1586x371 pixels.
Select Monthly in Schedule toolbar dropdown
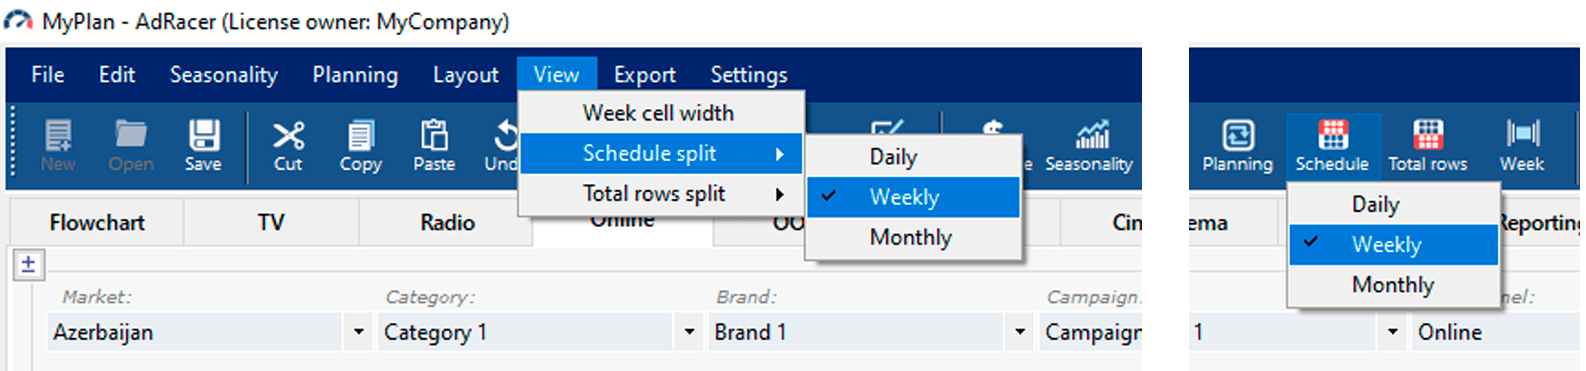point(1394,284)
